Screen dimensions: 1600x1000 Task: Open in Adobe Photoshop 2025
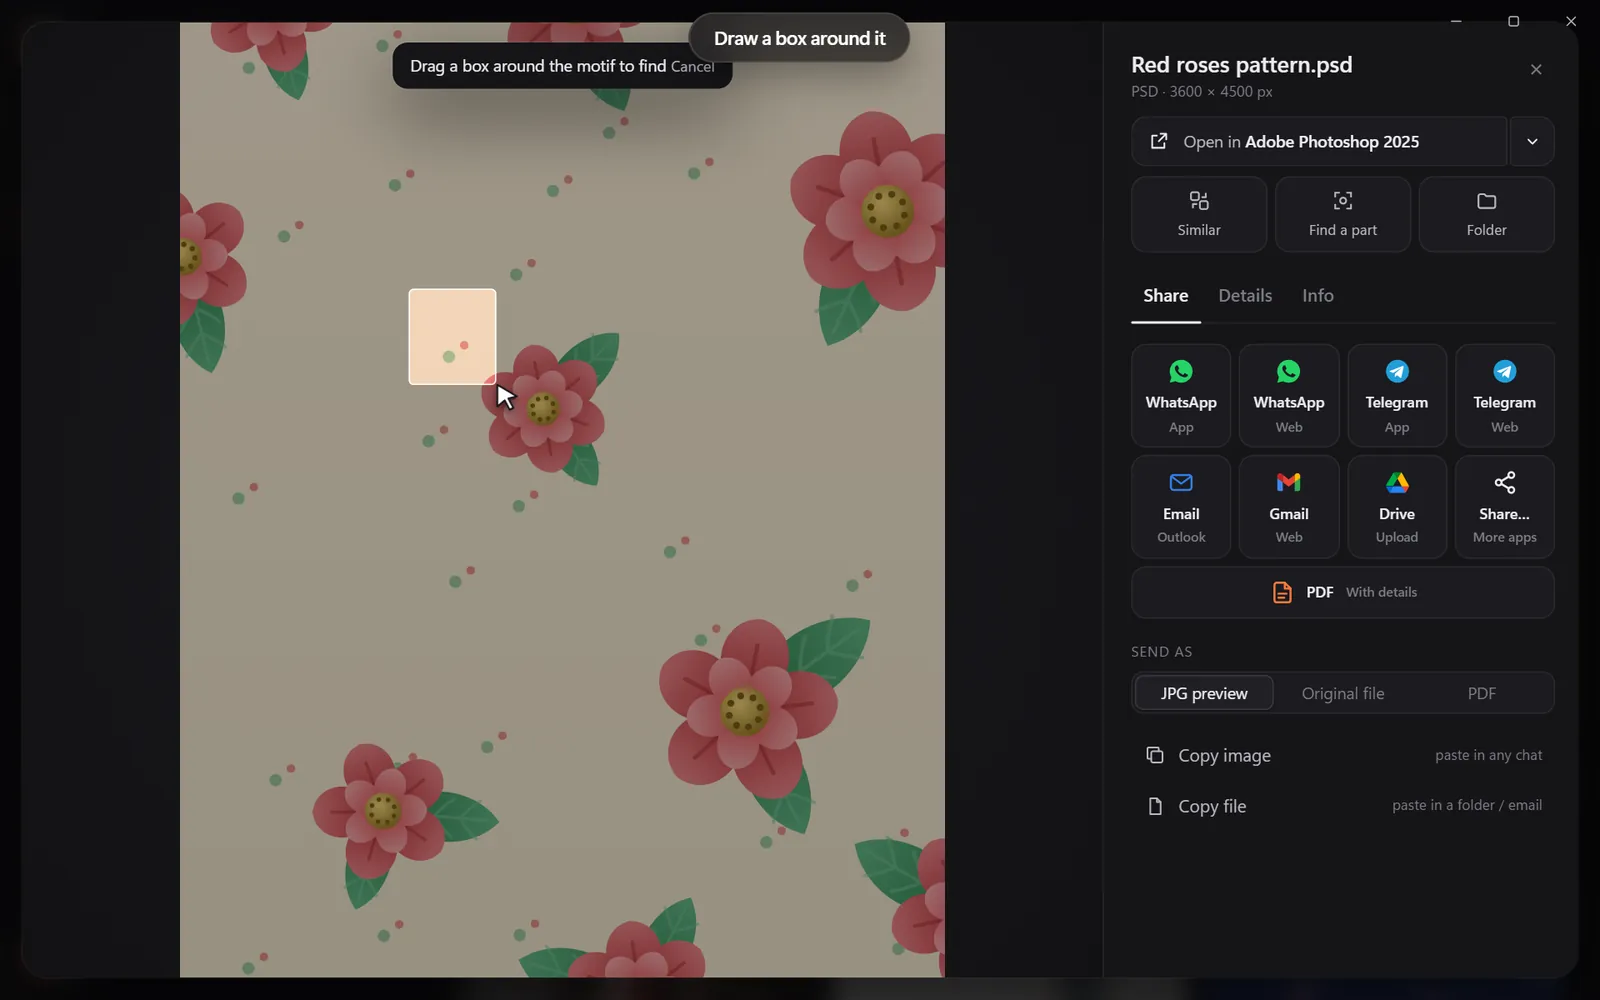click(1319, 142)
